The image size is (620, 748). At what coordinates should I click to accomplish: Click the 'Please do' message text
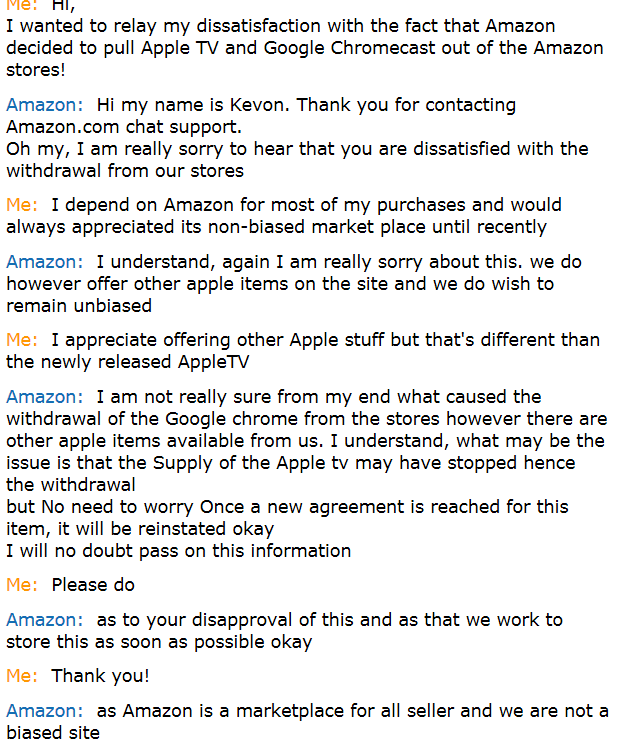coord(93,584)
